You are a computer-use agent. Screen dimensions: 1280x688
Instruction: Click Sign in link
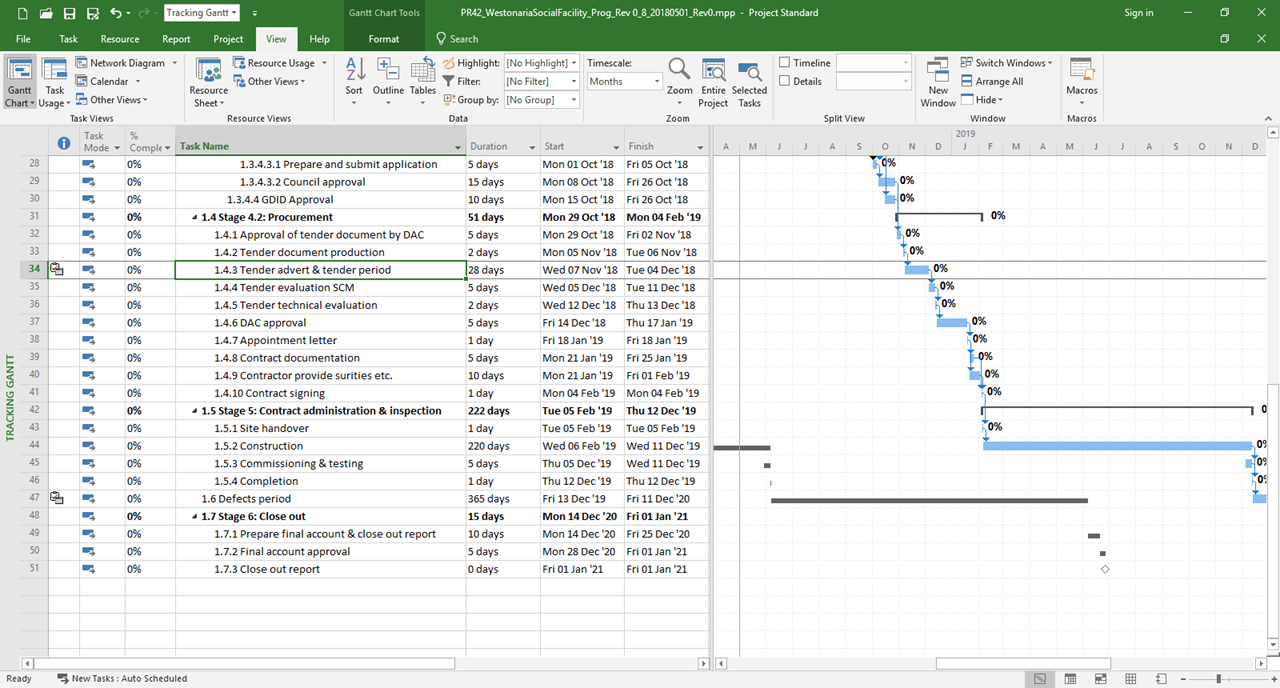[x=1138, y=13]
